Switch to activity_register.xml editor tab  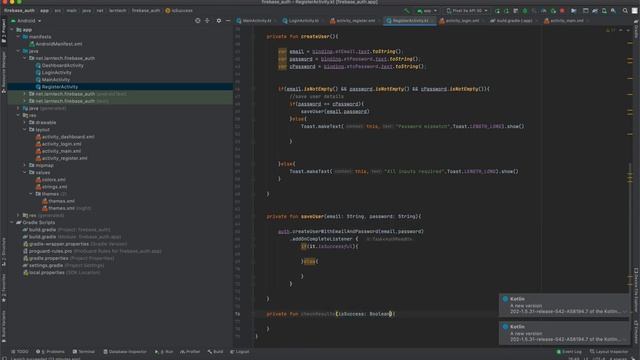coord(355,20)
